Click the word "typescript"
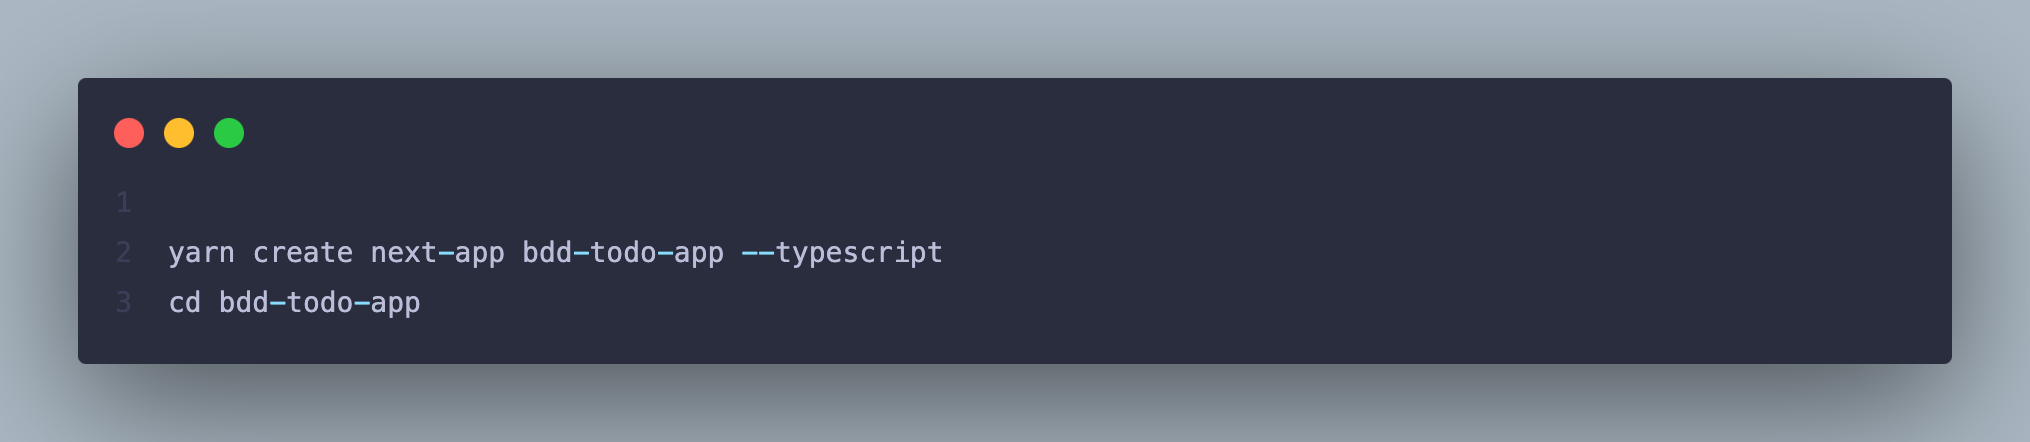This screenshot has width=2030, height=442. (859, 253)
